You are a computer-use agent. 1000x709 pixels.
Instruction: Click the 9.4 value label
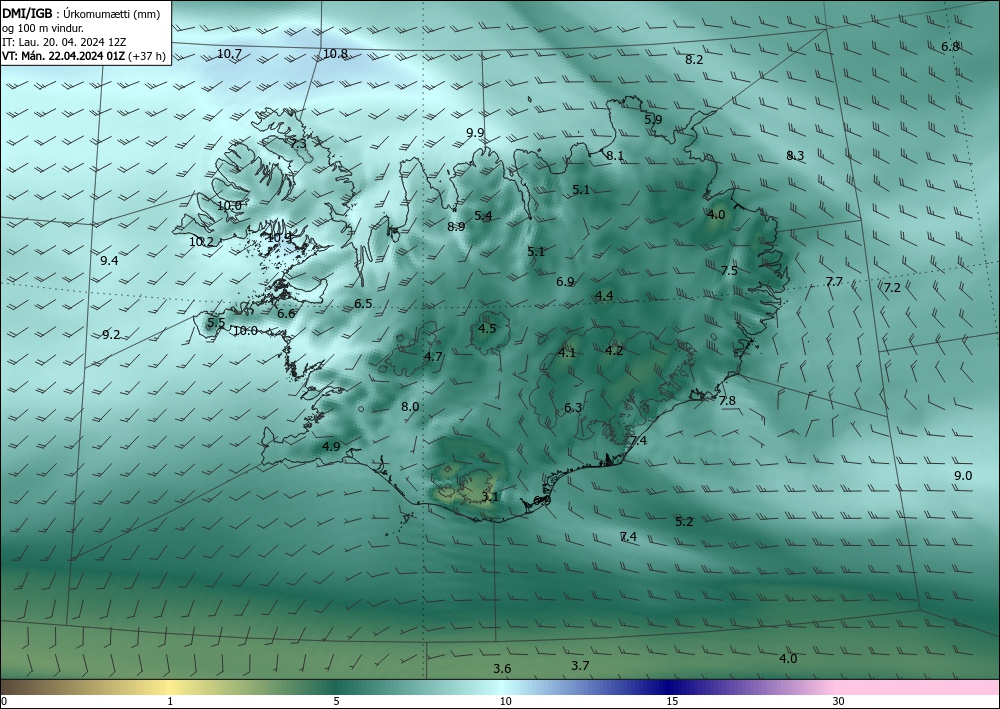(x=109, y=260)
